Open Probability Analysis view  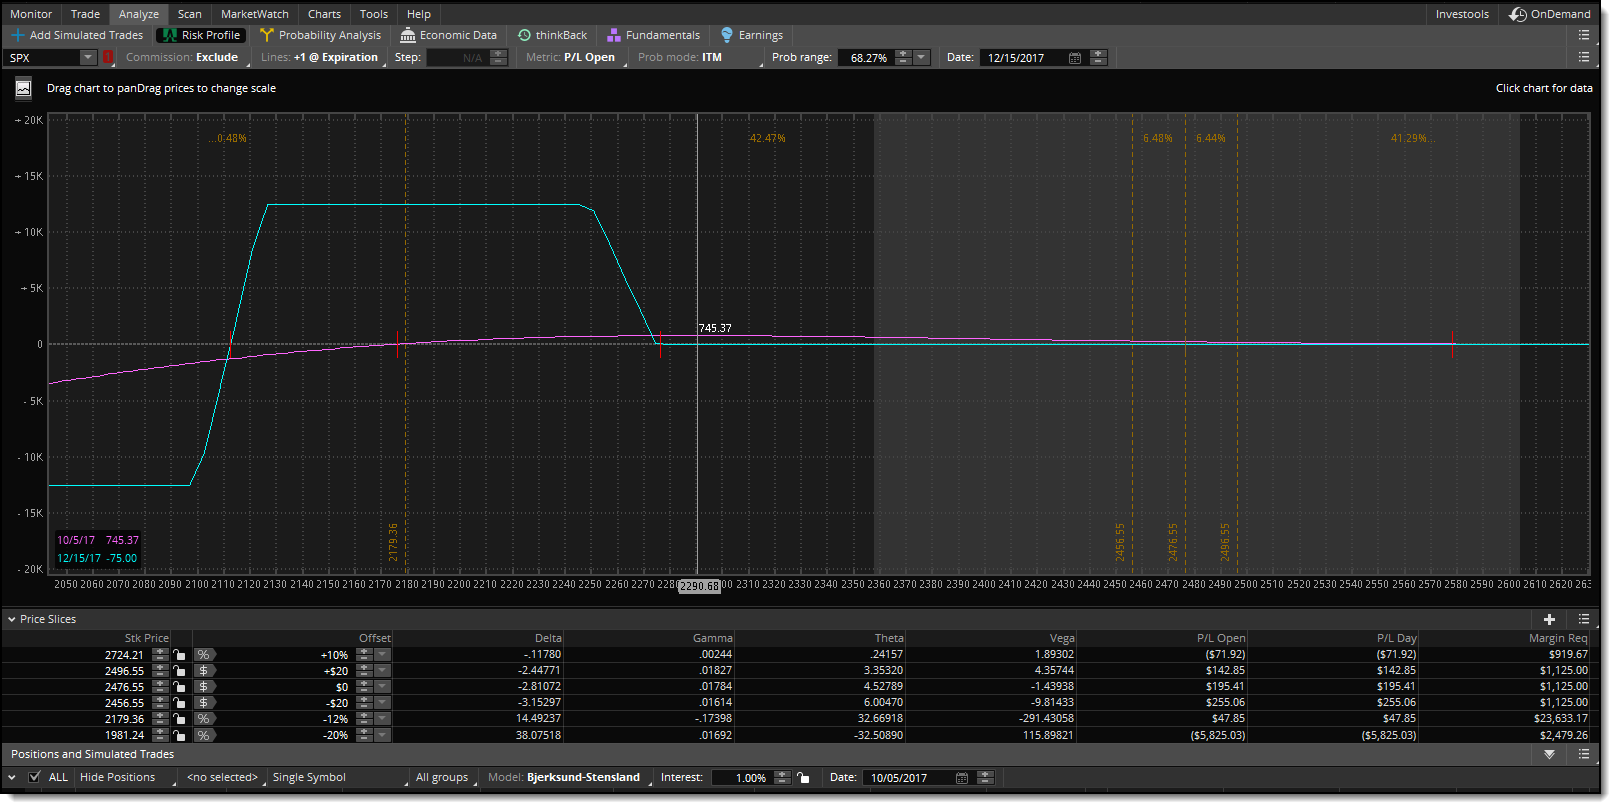pos(320,35)
